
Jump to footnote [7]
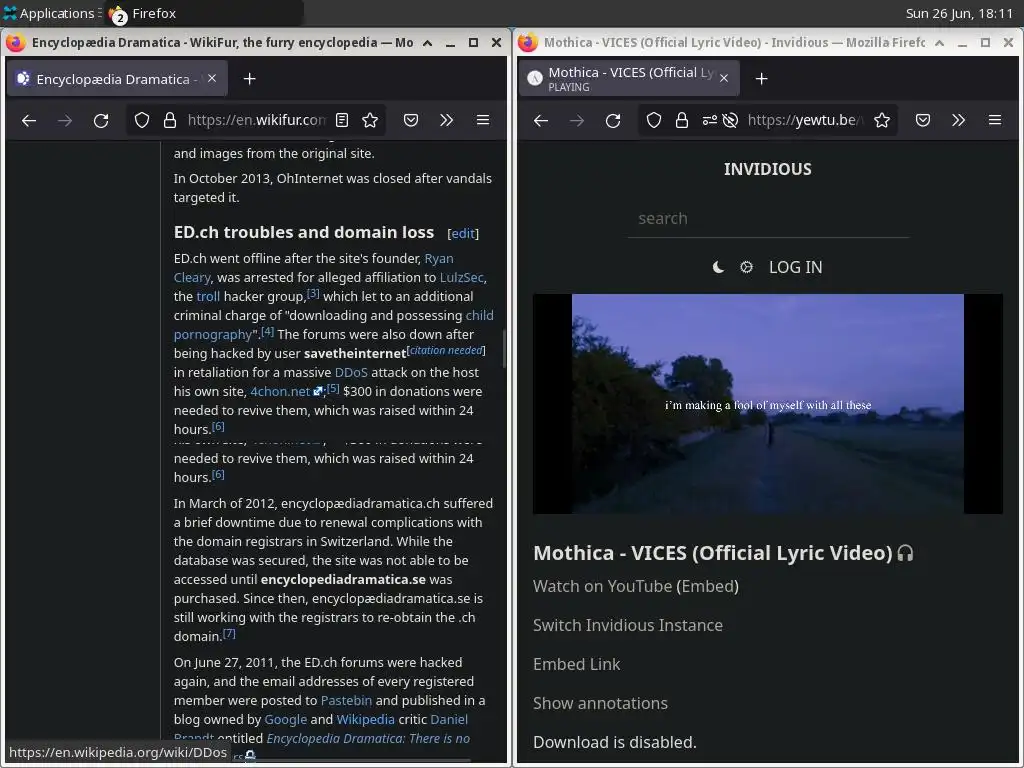[x=229, y=633]
